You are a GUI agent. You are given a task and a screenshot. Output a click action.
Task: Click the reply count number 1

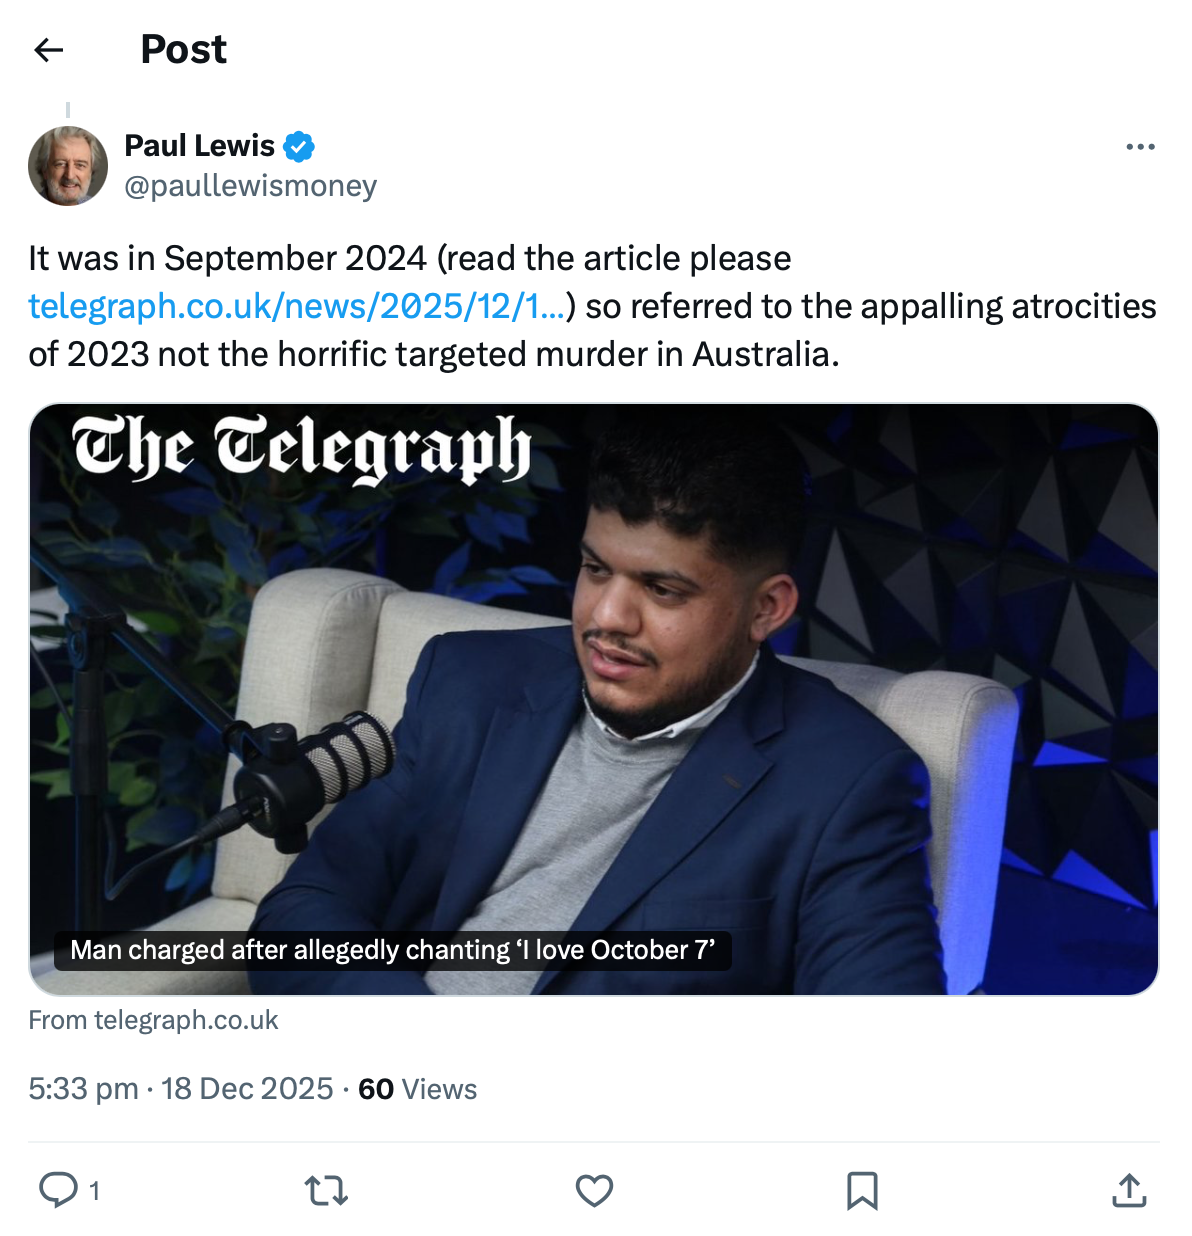pos(94,1191)
